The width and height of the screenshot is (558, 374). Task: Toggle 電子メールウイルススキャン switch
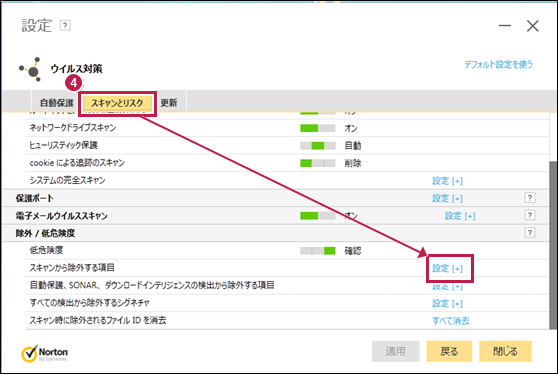click(x=317, y=216)
